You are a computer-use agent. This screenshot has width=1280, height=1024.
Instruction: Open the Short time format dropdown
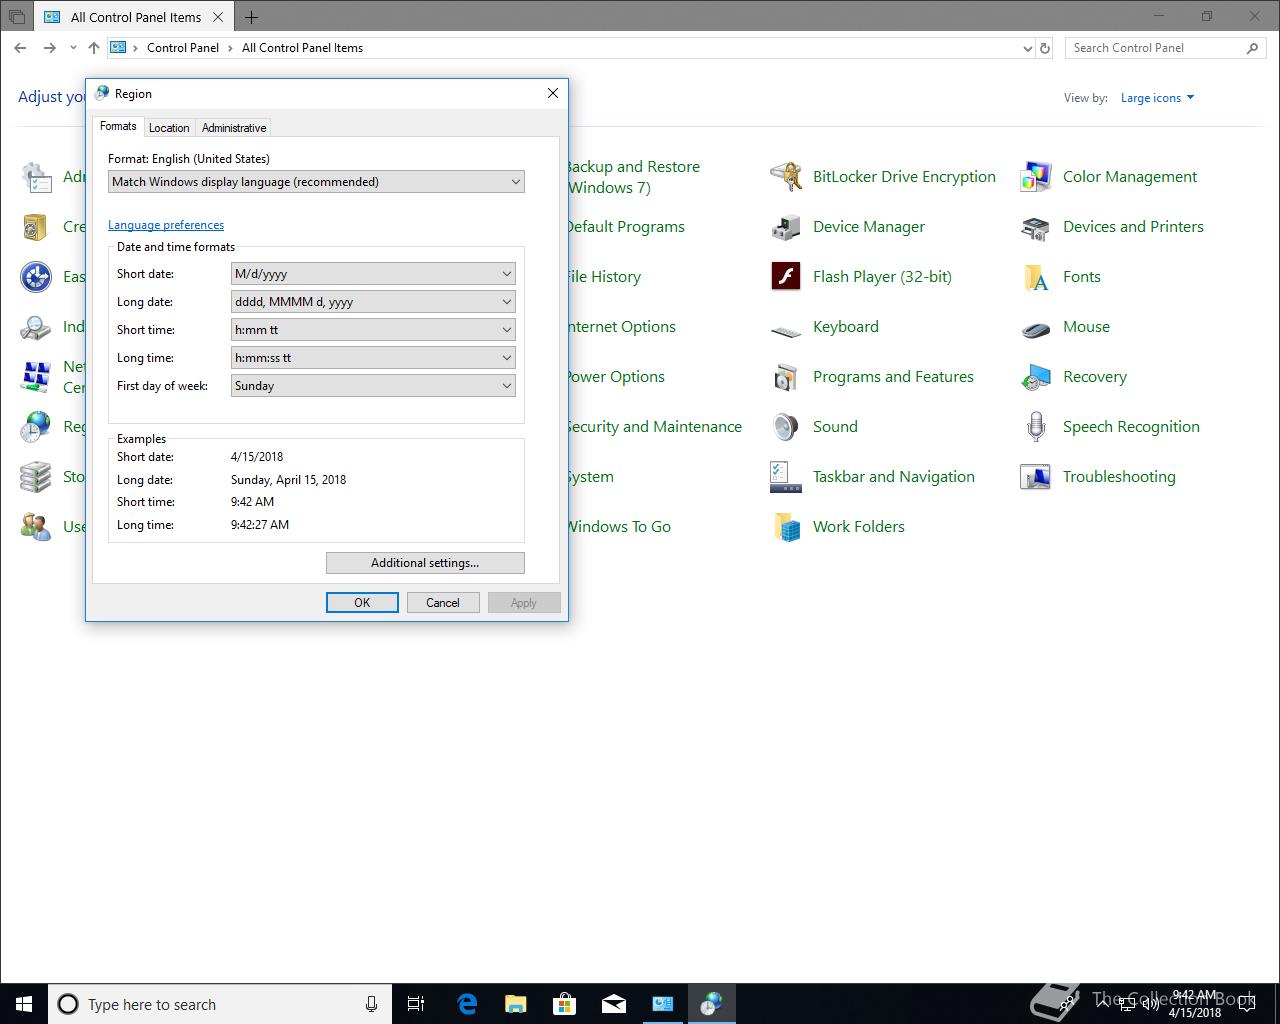tap(373, 330)
